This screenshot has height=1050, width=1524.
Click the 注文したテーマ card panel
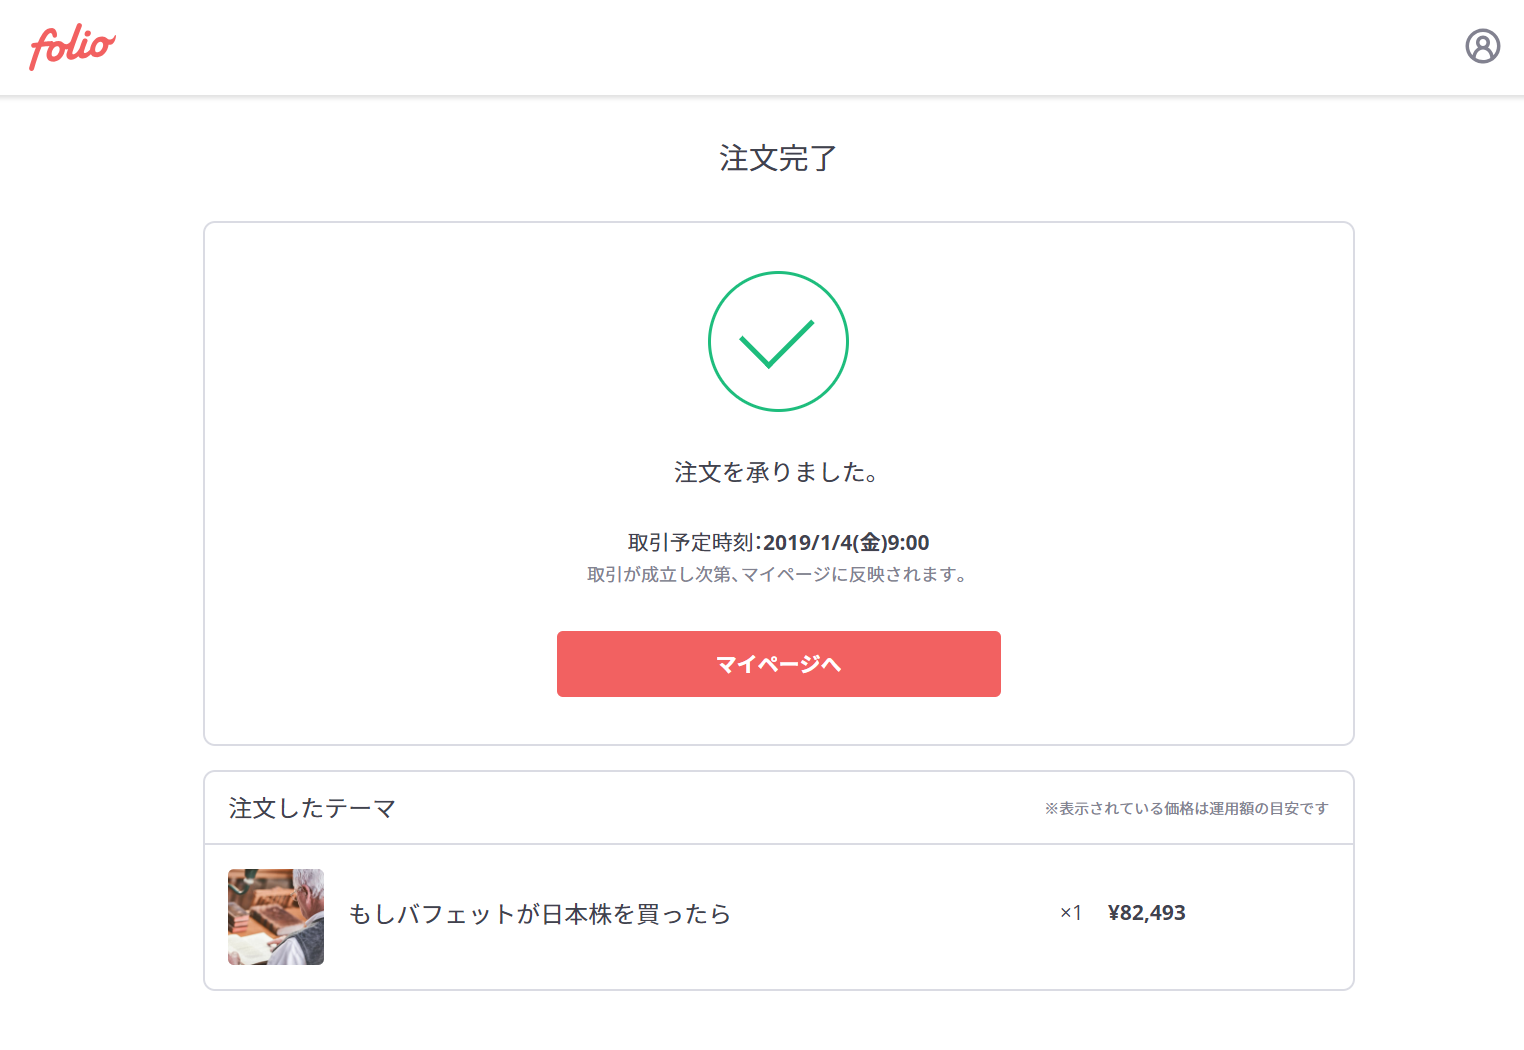[x=779, y=881]
